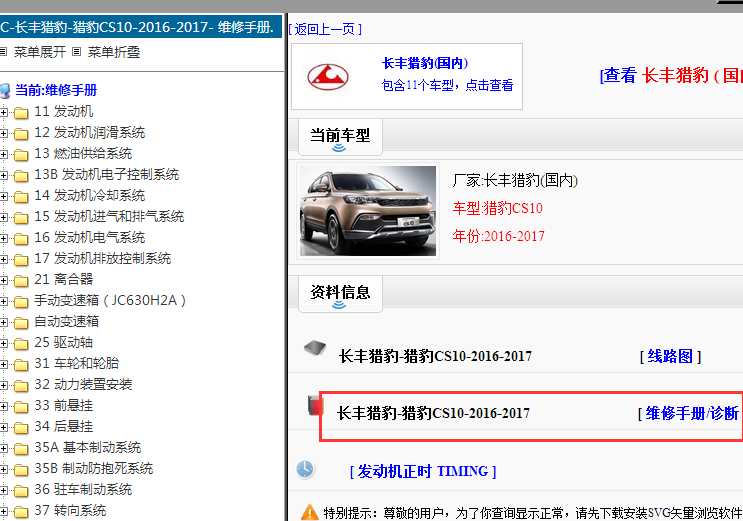Image resolution: width=743 pixels, height=521 pixels.
Task: Click the 特别提示 SVG notice text
Action: point(533,513)
